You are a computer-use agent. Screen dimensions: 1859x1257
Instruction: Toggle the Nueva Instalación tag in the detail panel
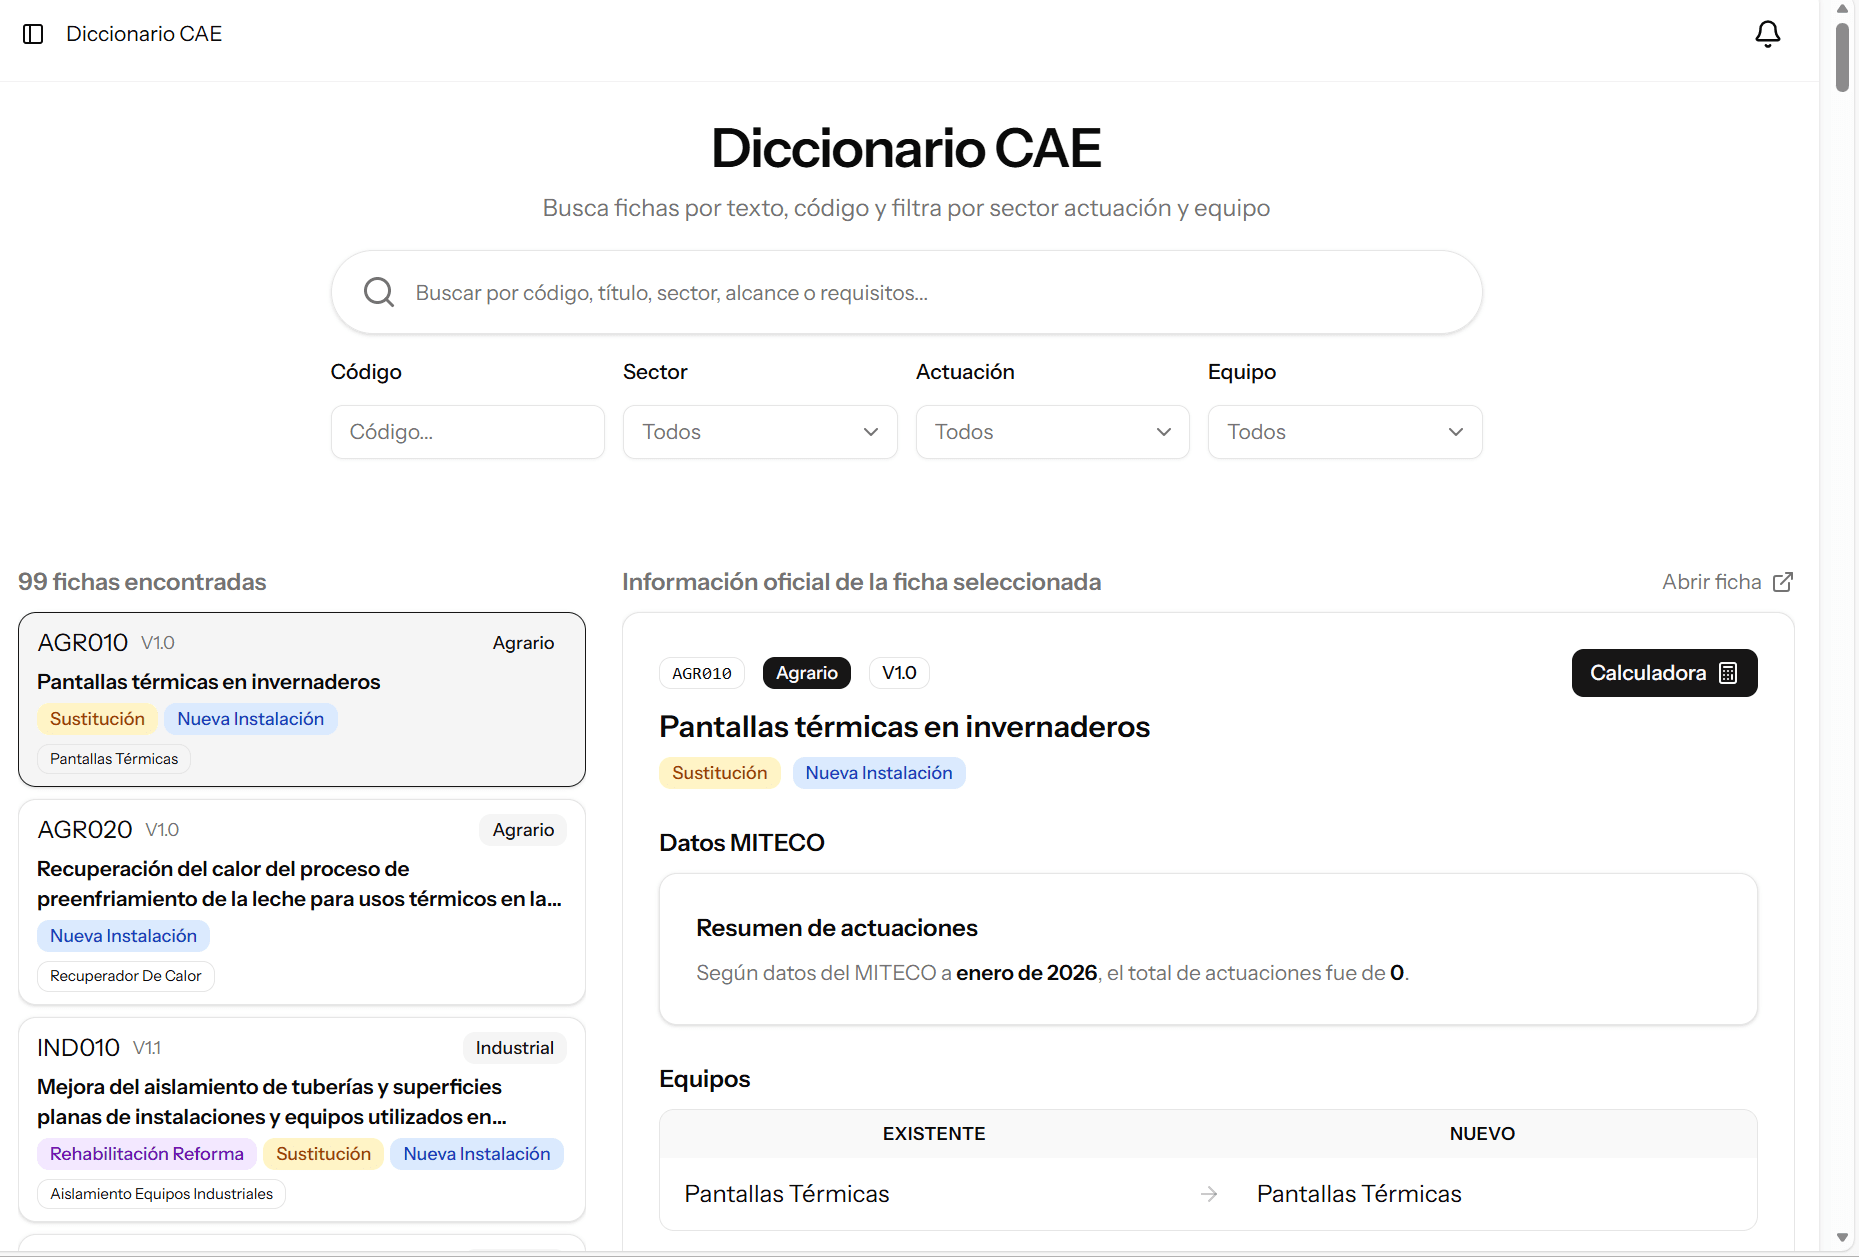click(x=879, y=772)
